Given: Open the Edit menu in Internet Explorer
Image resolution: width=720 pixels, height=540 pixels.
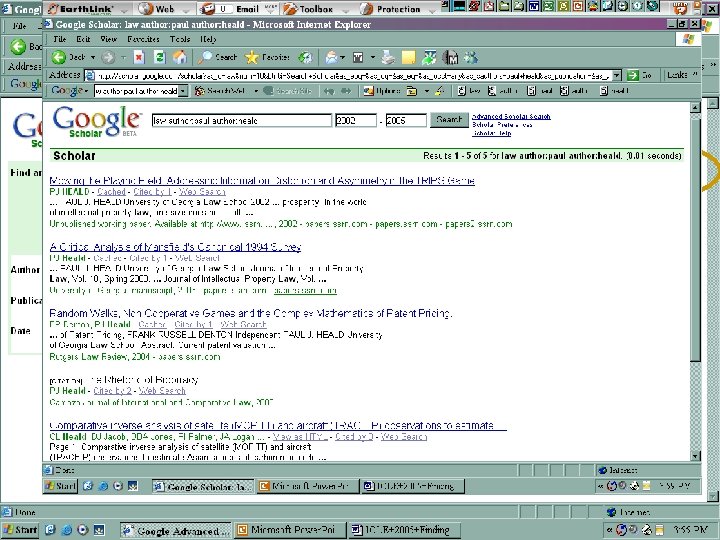Looking at the screenshot, I should [x=83, y=39].
